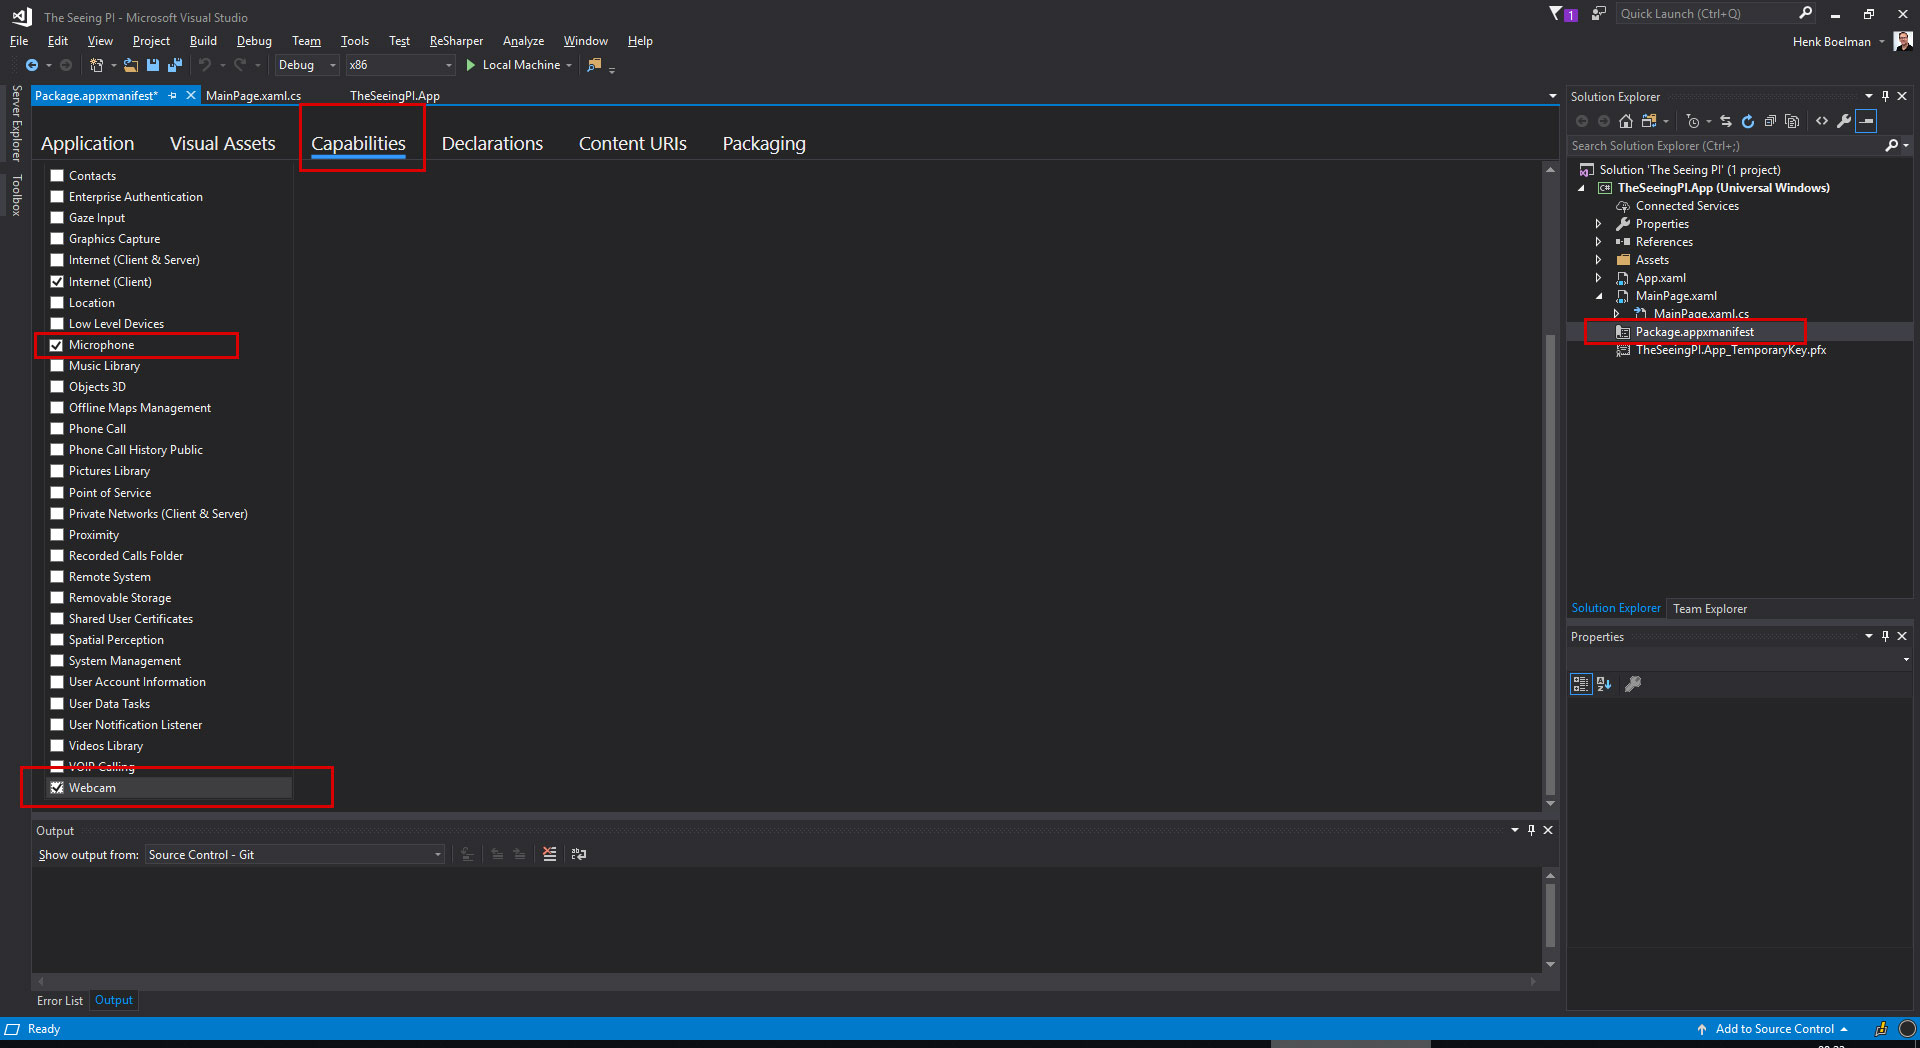Refresh Solution Explorer with the blue arrow

coord(1748,121)
